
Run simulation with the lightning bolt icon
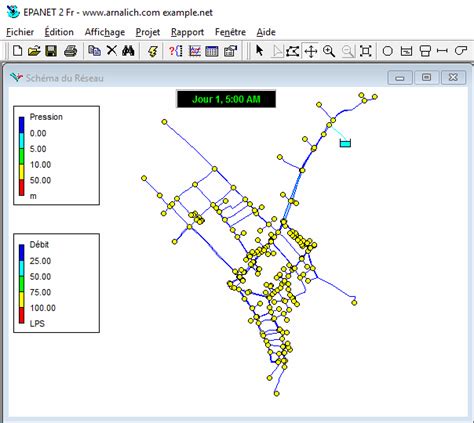coord(153,51)
